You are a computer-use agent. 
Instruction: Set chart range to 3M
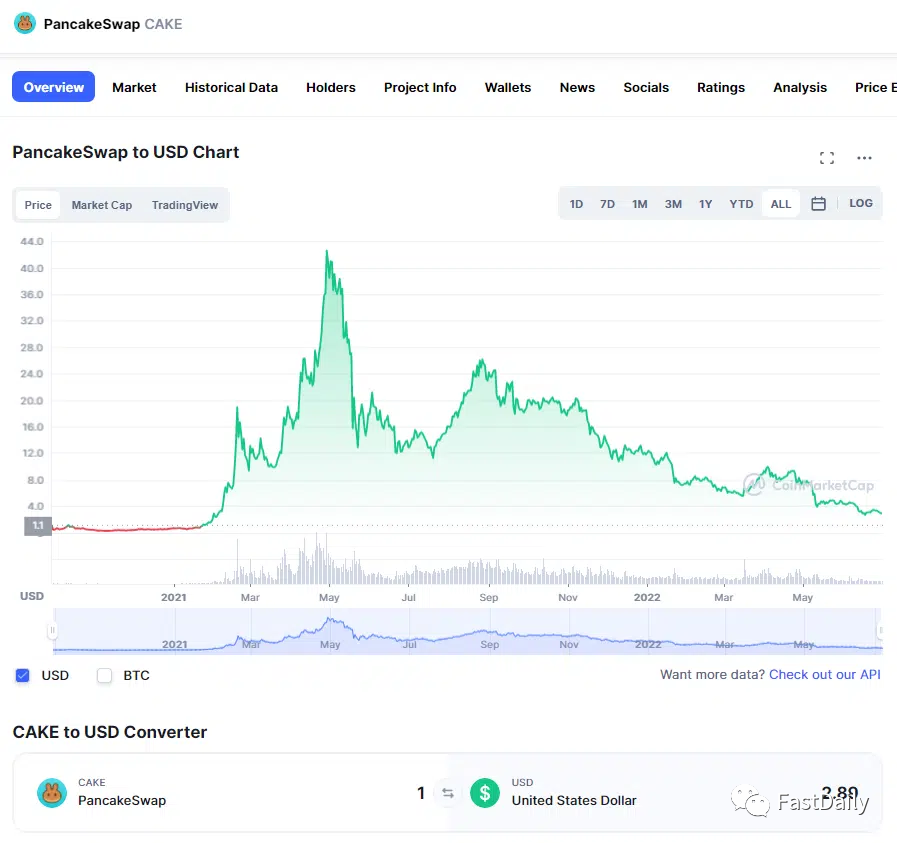pyautogui.click(x=673, y=204)
